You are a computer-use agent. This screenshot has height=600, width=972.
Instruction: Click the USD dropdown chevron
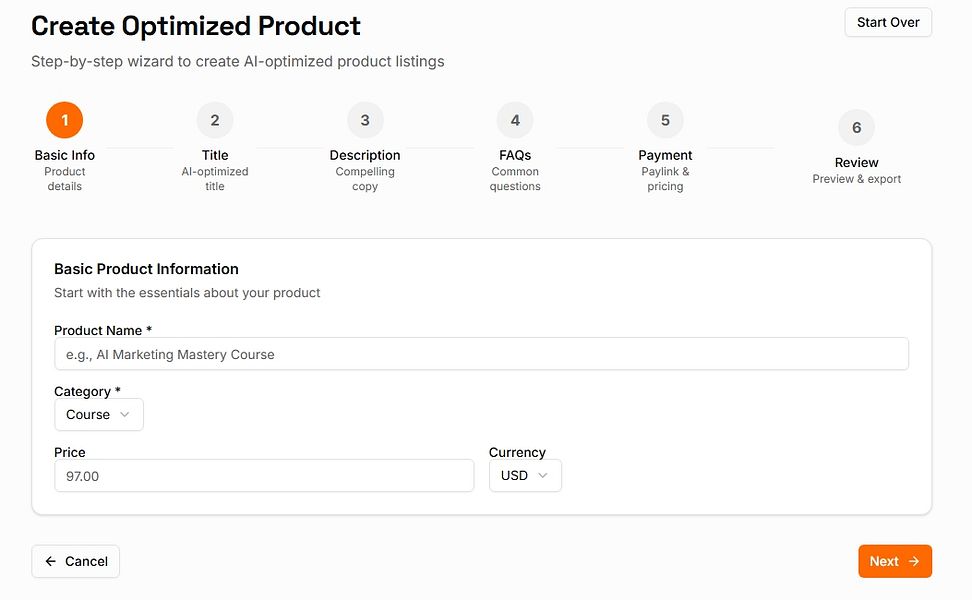pos(543,475)
